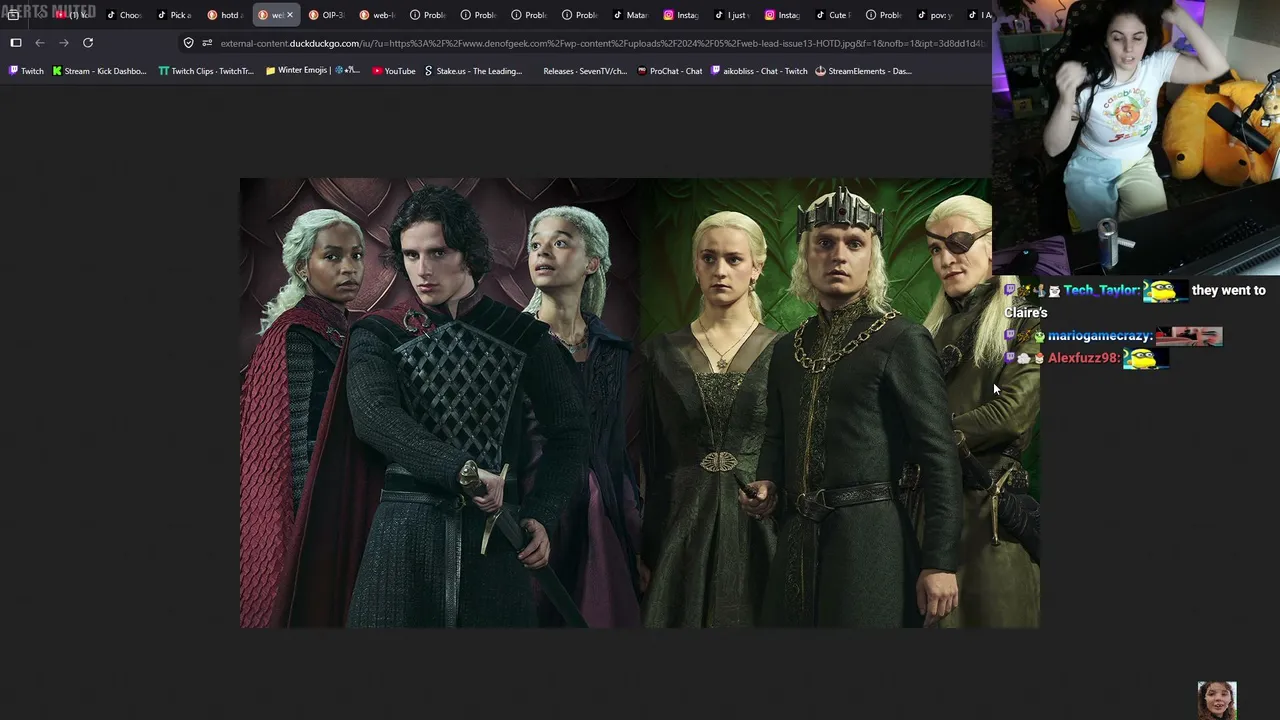Click the Twitch badge beside Tech_Taylor
1280x720 pixels.
pos(1010,290)
